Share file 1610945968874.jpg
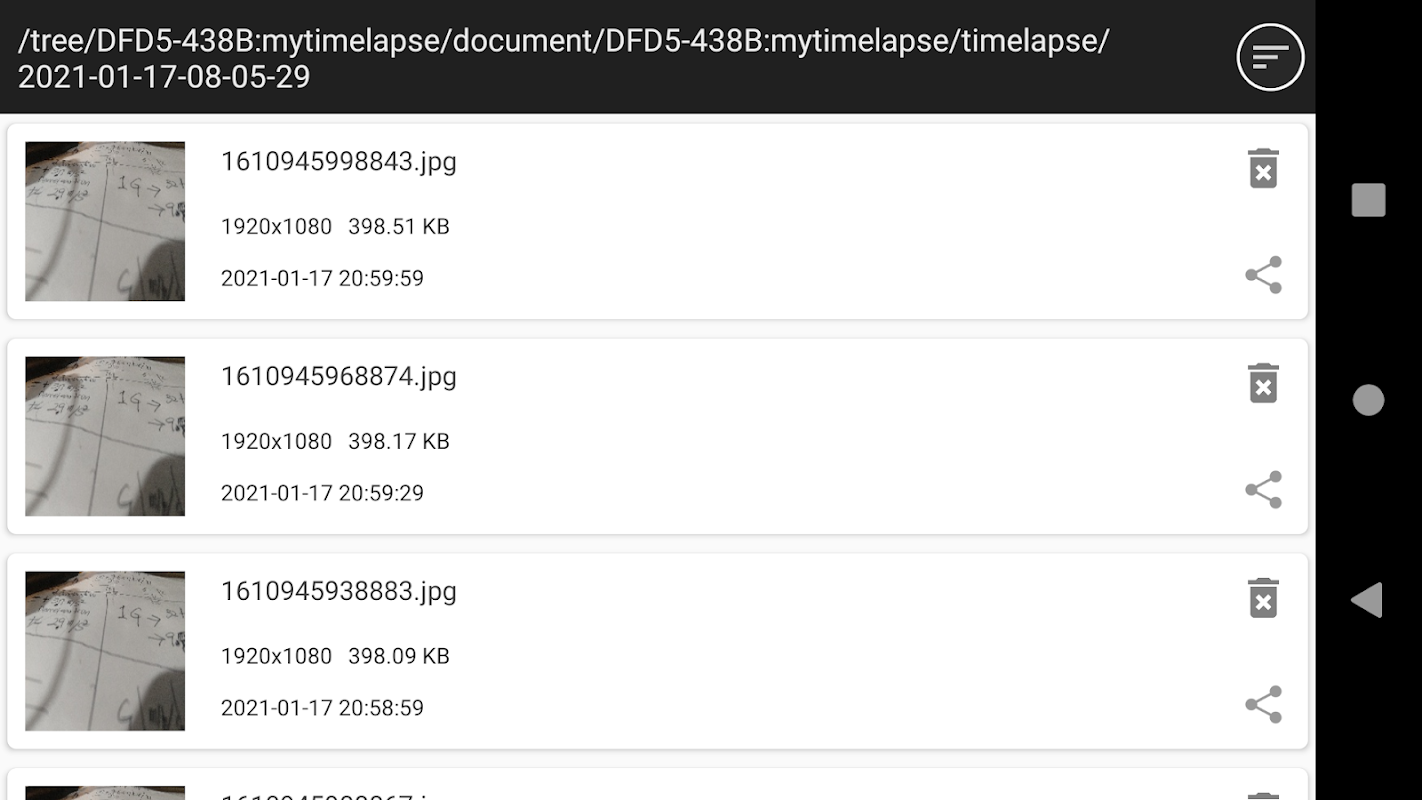1422x800 pixels. click(x=1263, y=490)
